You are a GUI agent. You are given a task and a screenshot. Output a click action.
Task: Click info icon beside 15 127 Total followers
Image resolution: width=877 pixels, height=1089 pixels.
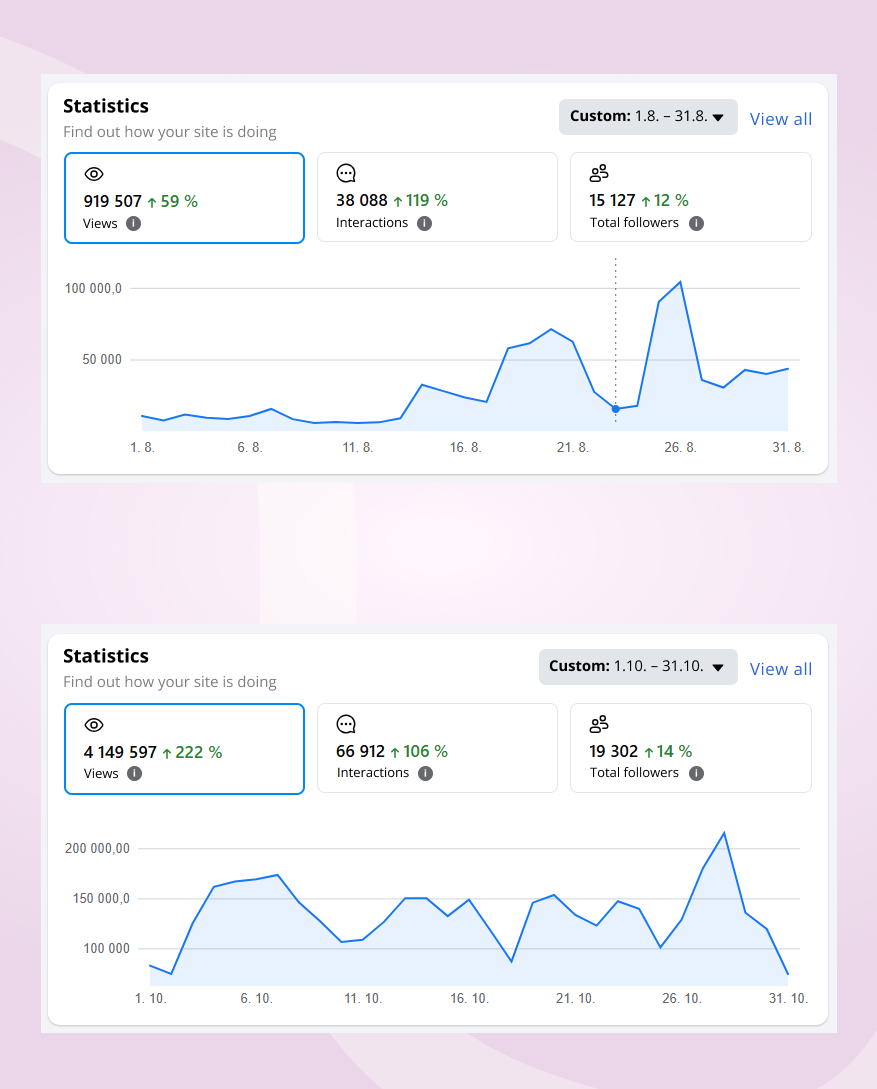pos(696,223)
